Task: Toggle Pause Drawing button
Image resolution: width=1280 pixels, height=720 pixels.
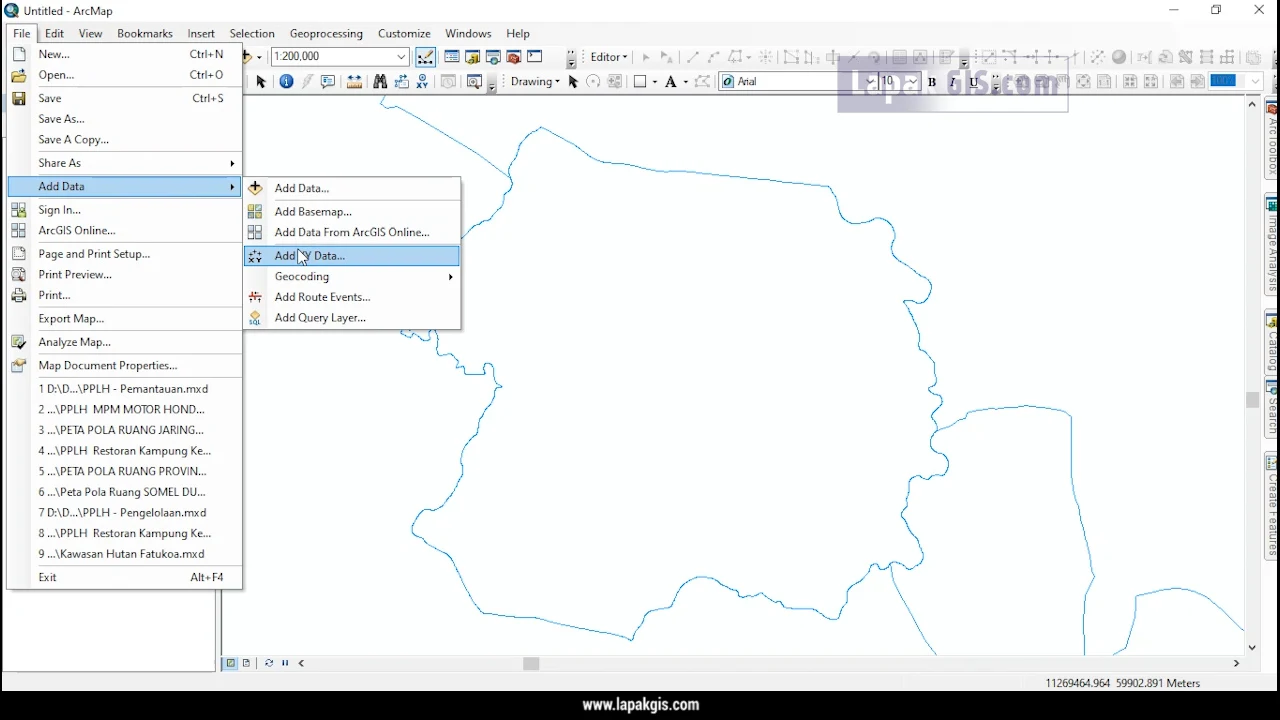Action: pos(285,663)
